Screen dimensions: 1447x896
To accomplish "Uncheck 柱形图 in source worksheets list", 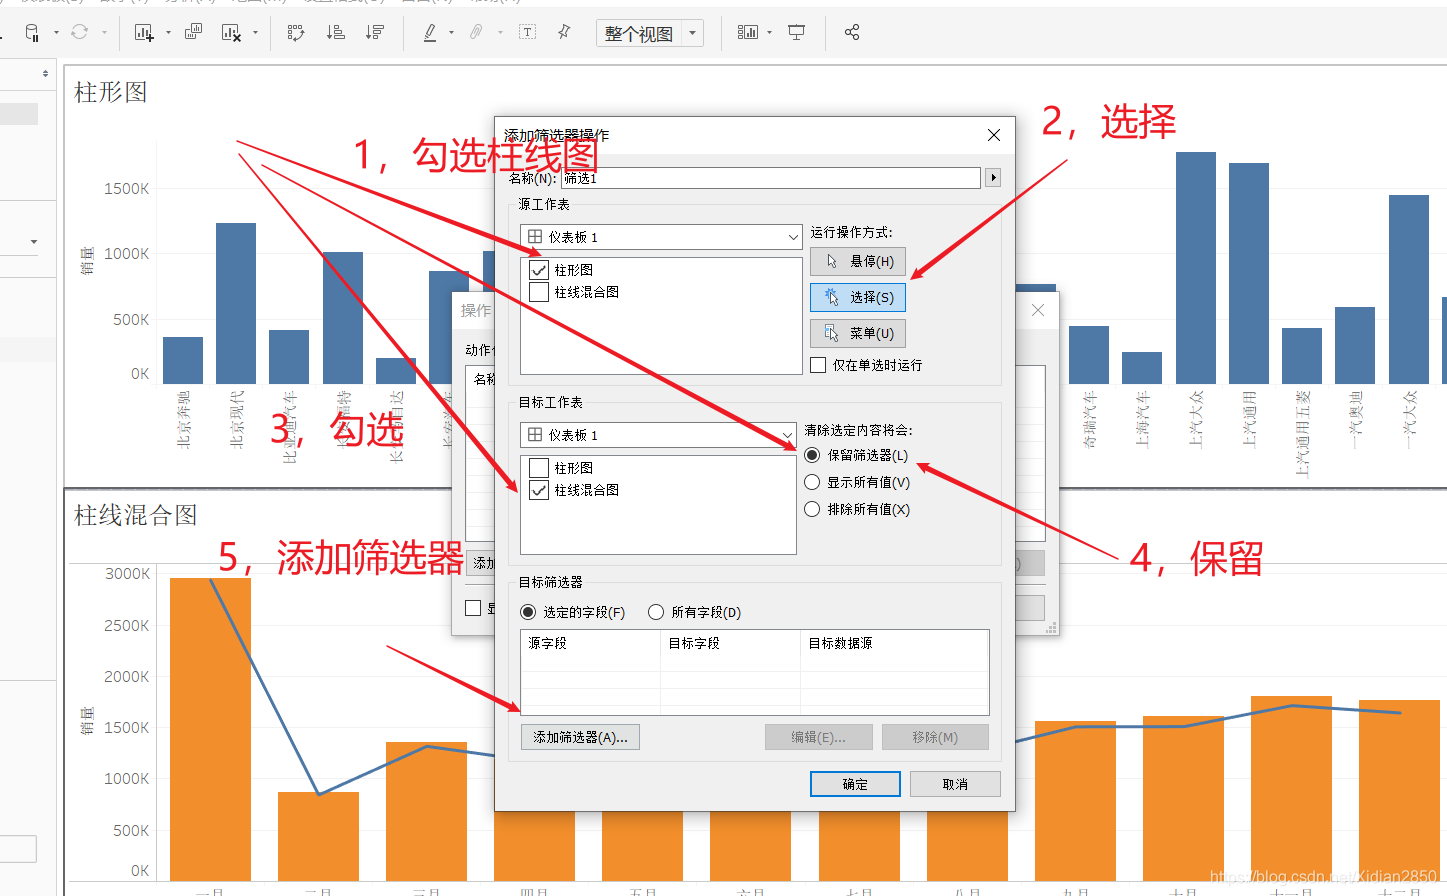I will (x=539, y=270).
